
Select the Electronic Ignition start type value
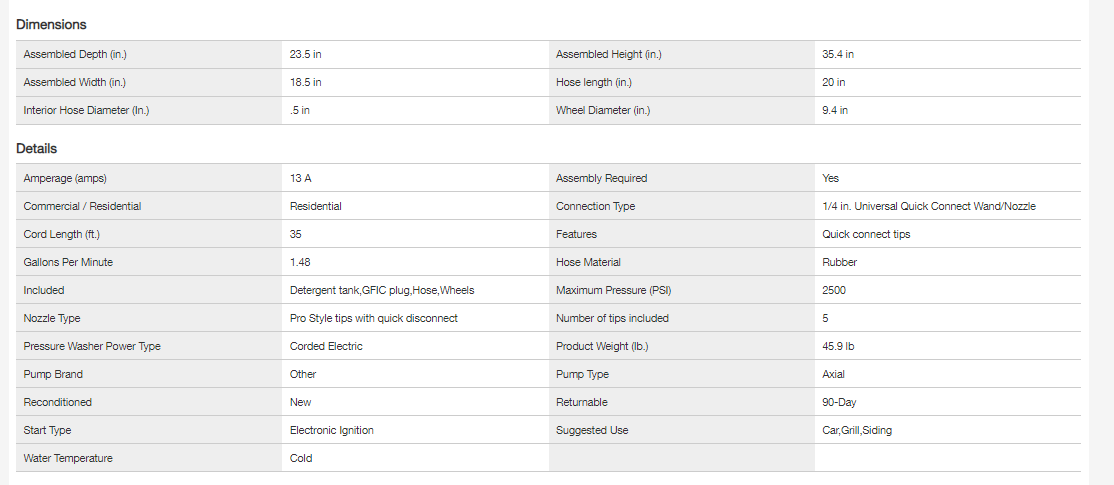click(x=332, y=430)
